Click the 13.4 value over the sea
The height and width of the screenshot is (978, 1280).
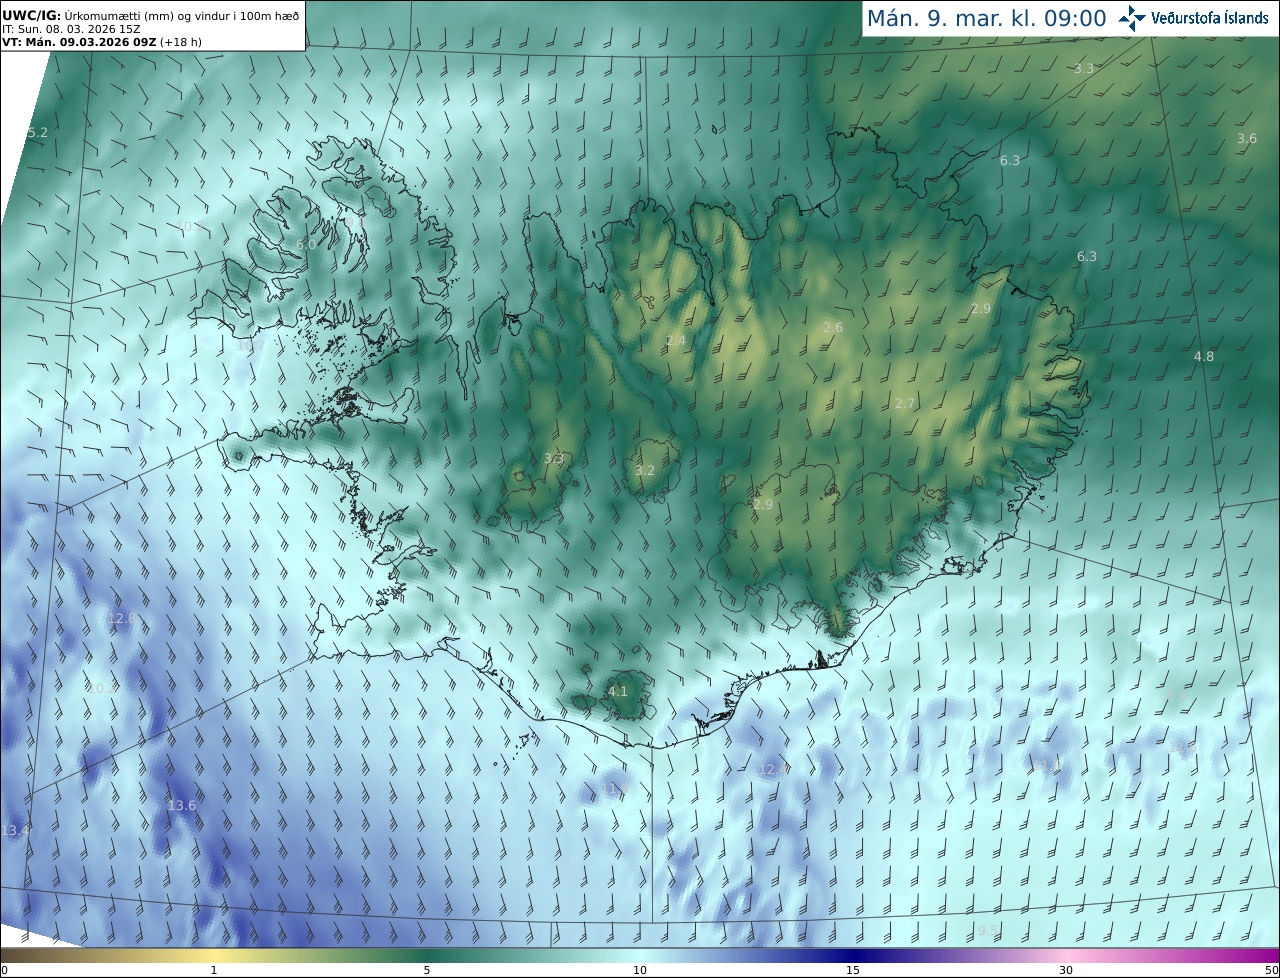coord(15,831)
